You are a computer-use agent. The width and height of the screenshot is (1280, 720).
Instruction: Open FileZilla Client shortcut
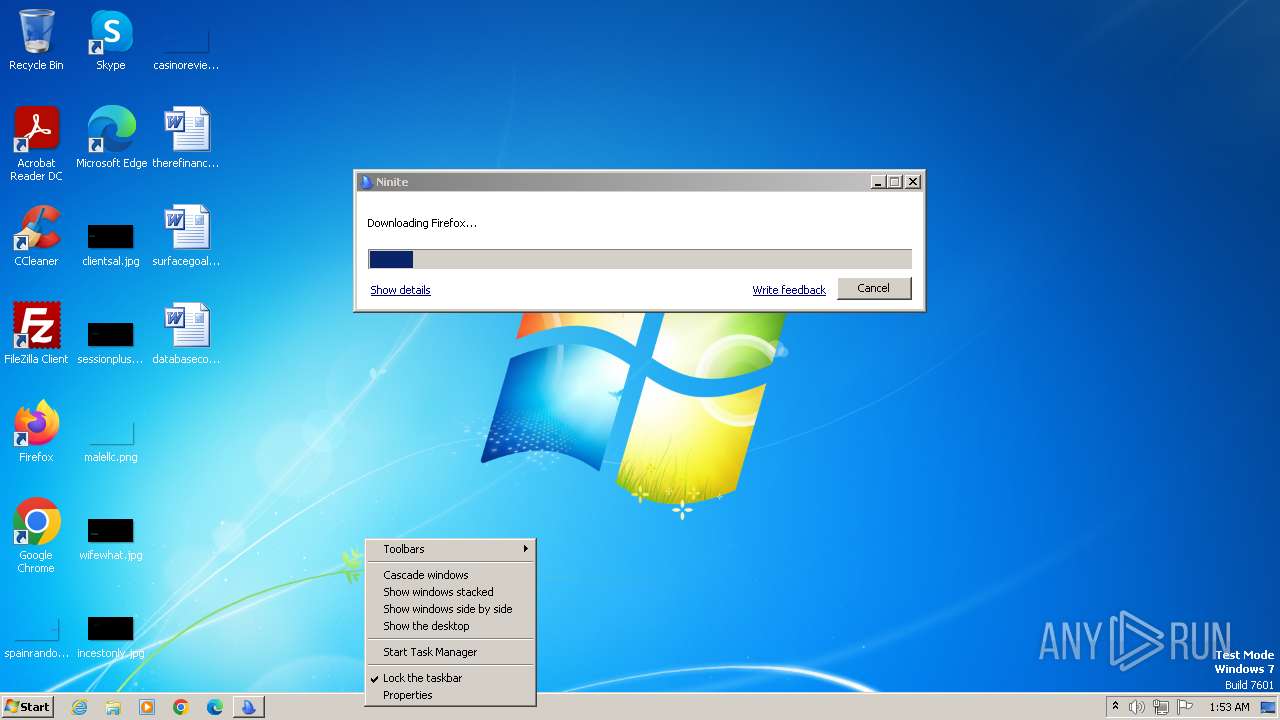[x=36, y=333]
